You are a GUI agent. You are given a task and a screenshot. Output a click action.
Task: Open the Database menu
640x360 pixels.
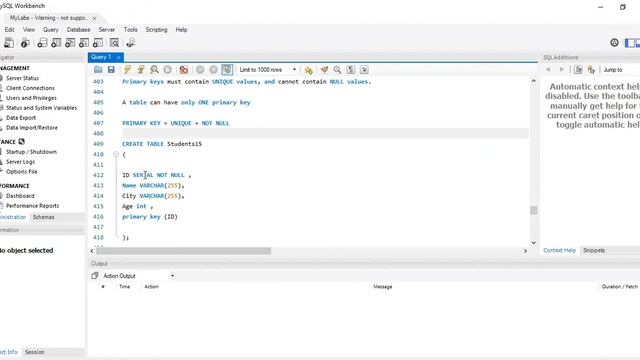click(78, 30)
